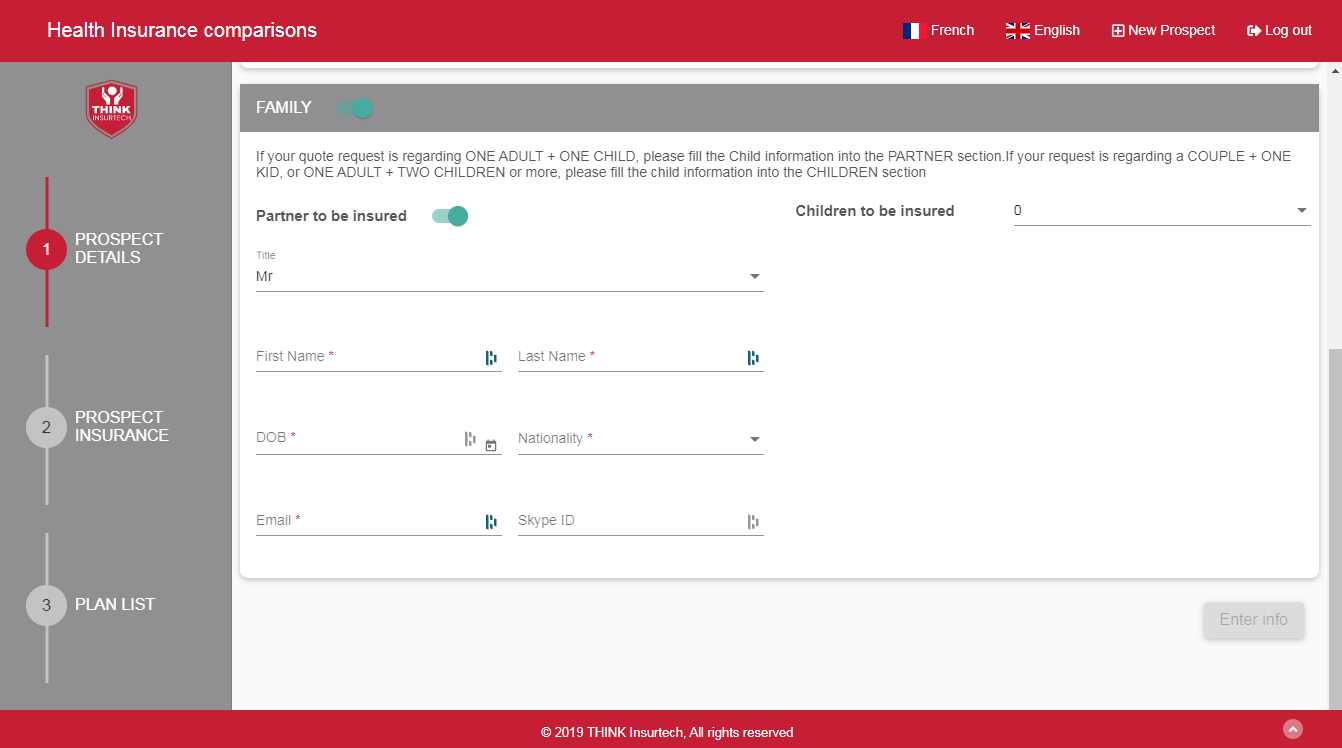This screenshot has width=1342, height=748.
Task: Expand the Nationality dropdown
Action: [640, 439]
